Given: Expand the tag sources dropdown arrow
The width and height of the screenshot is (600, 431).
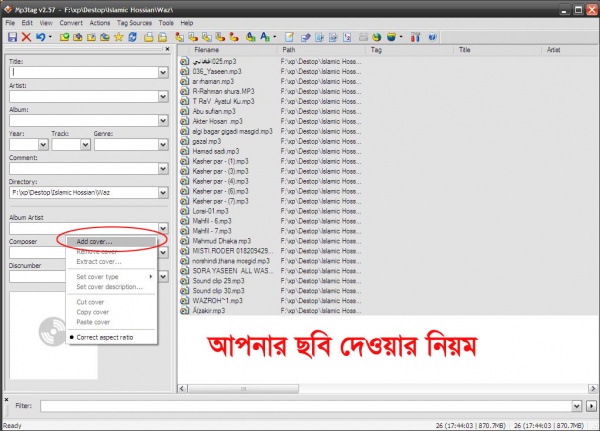Looking at the screenshot, I should (401, 37).
